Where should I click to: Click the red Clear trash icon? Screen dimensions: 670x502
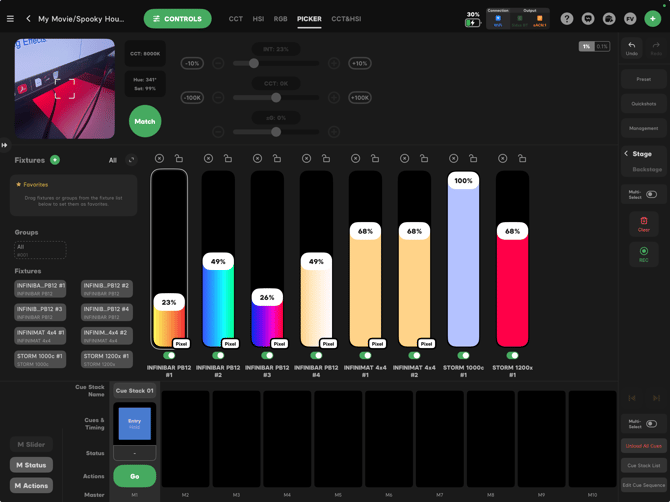tap(644, 224)
